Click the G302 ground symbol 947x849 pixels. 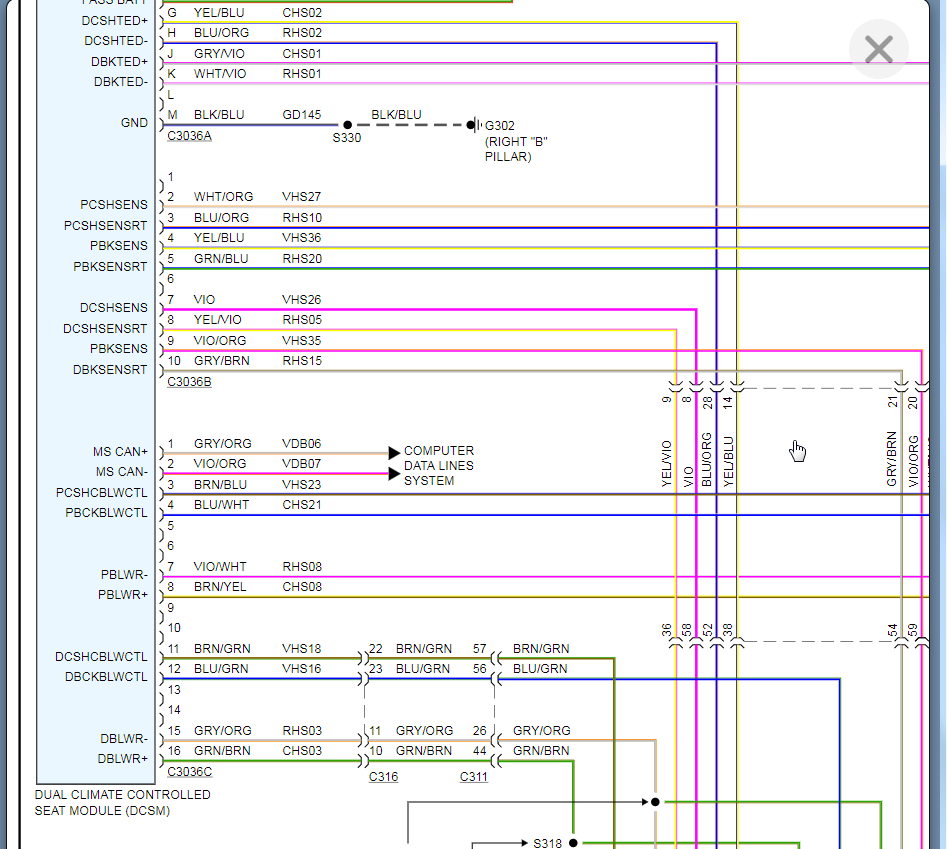pyautogui.click(x=475, y=125)
